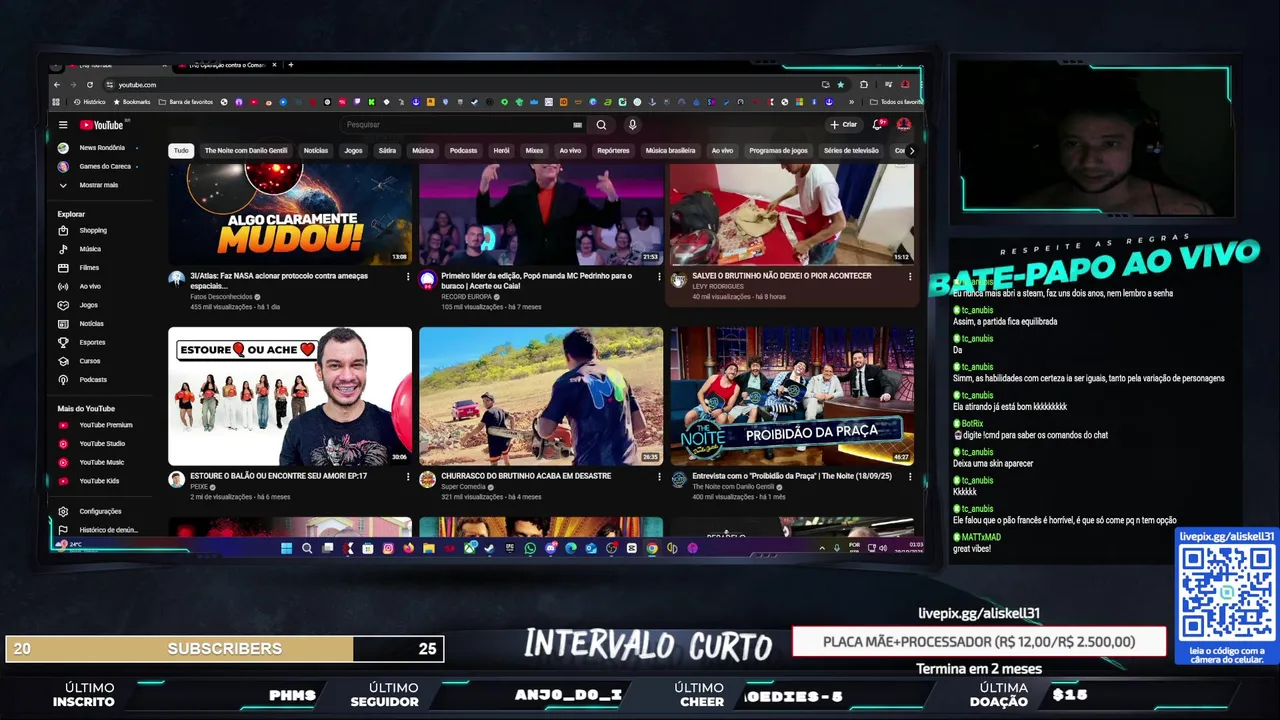The image size is (1280, 720).
Task: Open options menu for Estoure o Balão video
Action: click(408, 477)
